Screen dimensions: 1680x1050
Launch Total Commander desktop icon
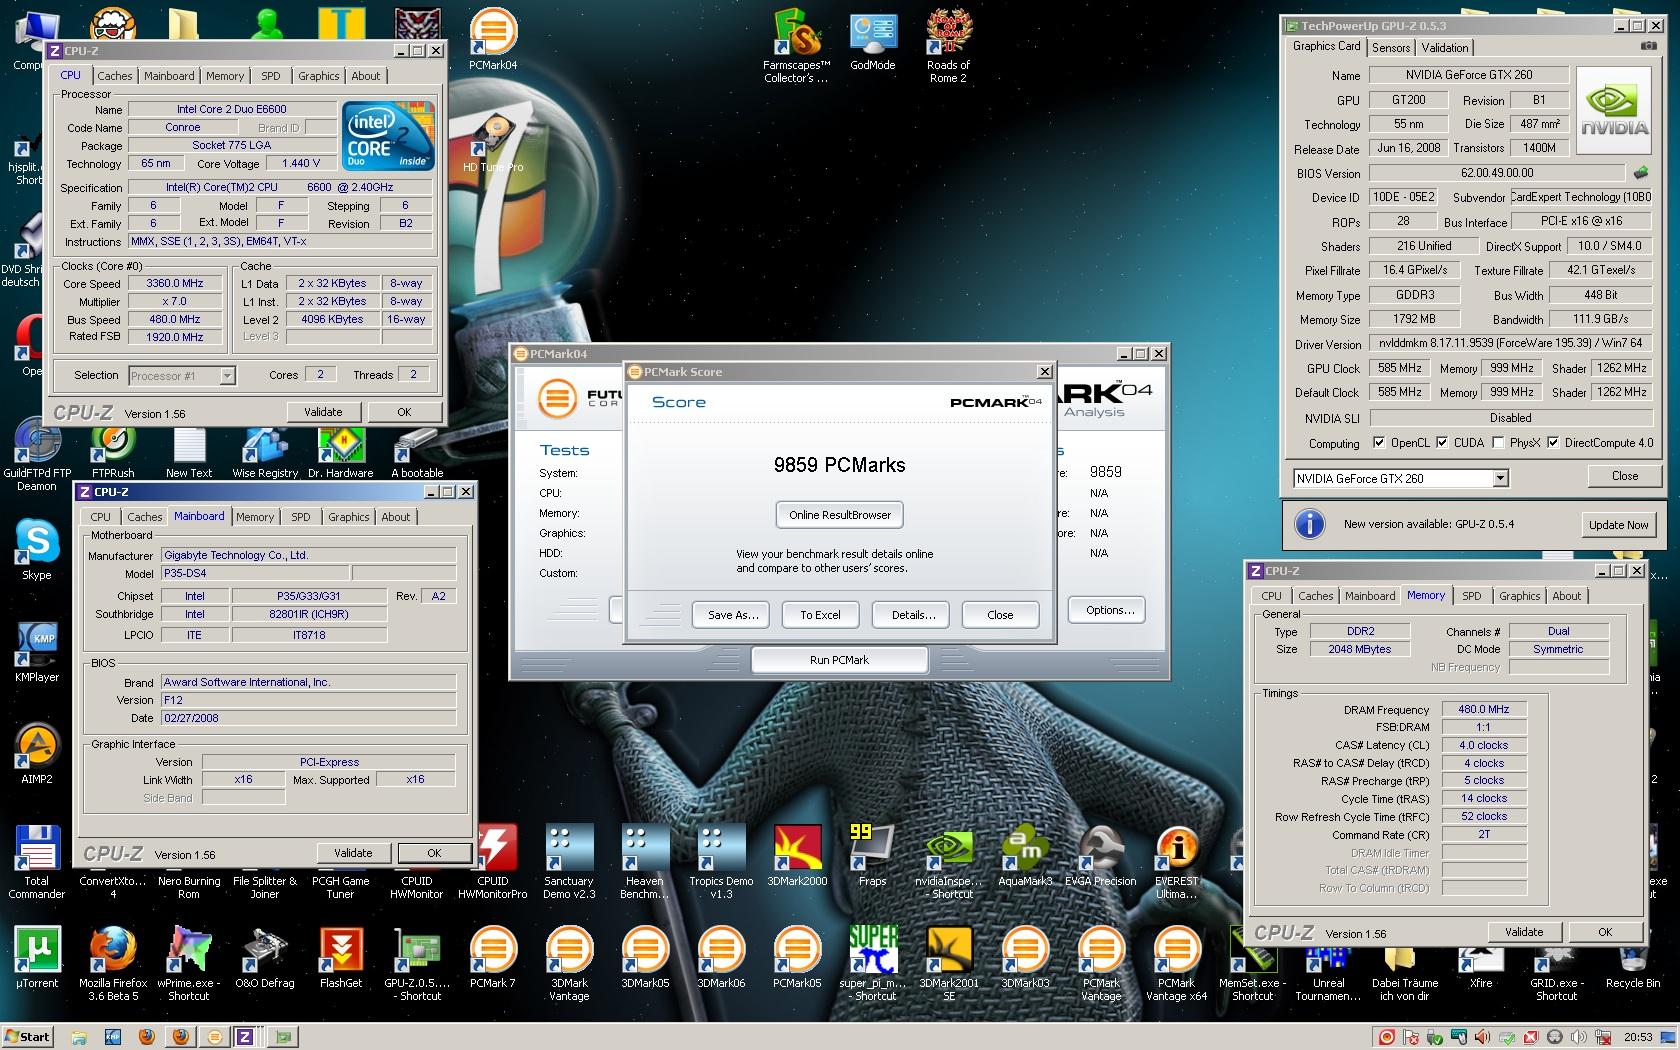coord(37,861)
